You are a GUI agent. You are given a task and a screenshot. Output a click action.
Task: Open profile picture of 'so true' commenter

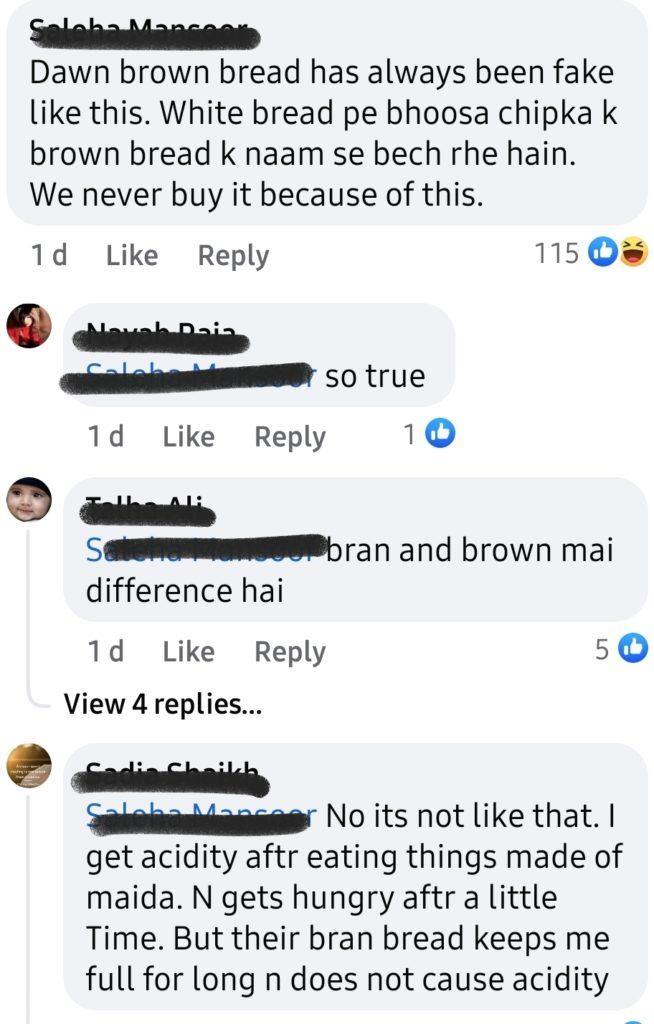click(x=29, y=325)
